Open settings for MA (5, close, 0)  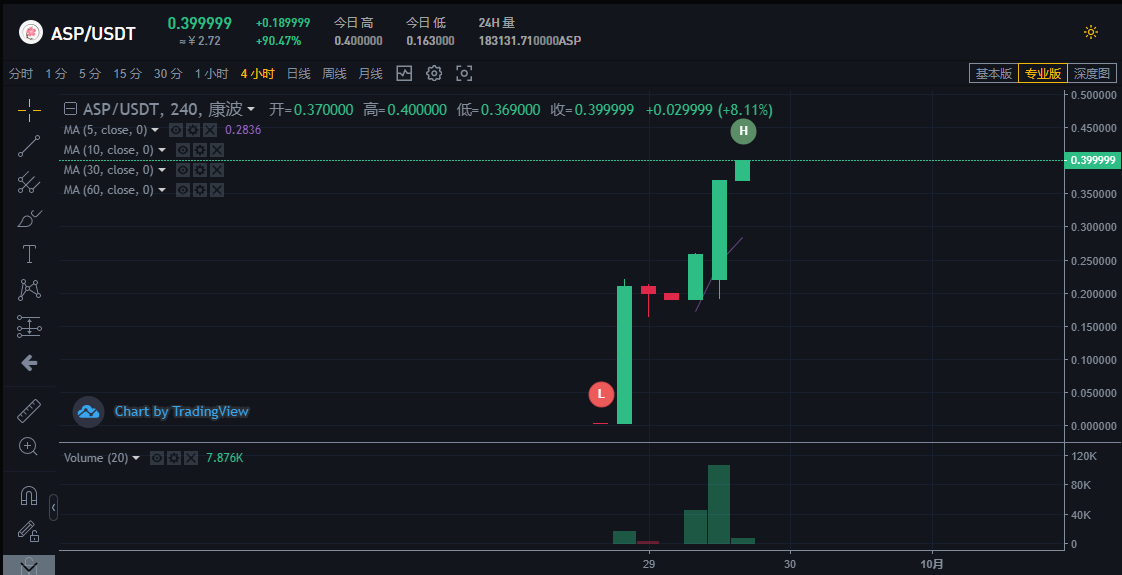point(192,130)
